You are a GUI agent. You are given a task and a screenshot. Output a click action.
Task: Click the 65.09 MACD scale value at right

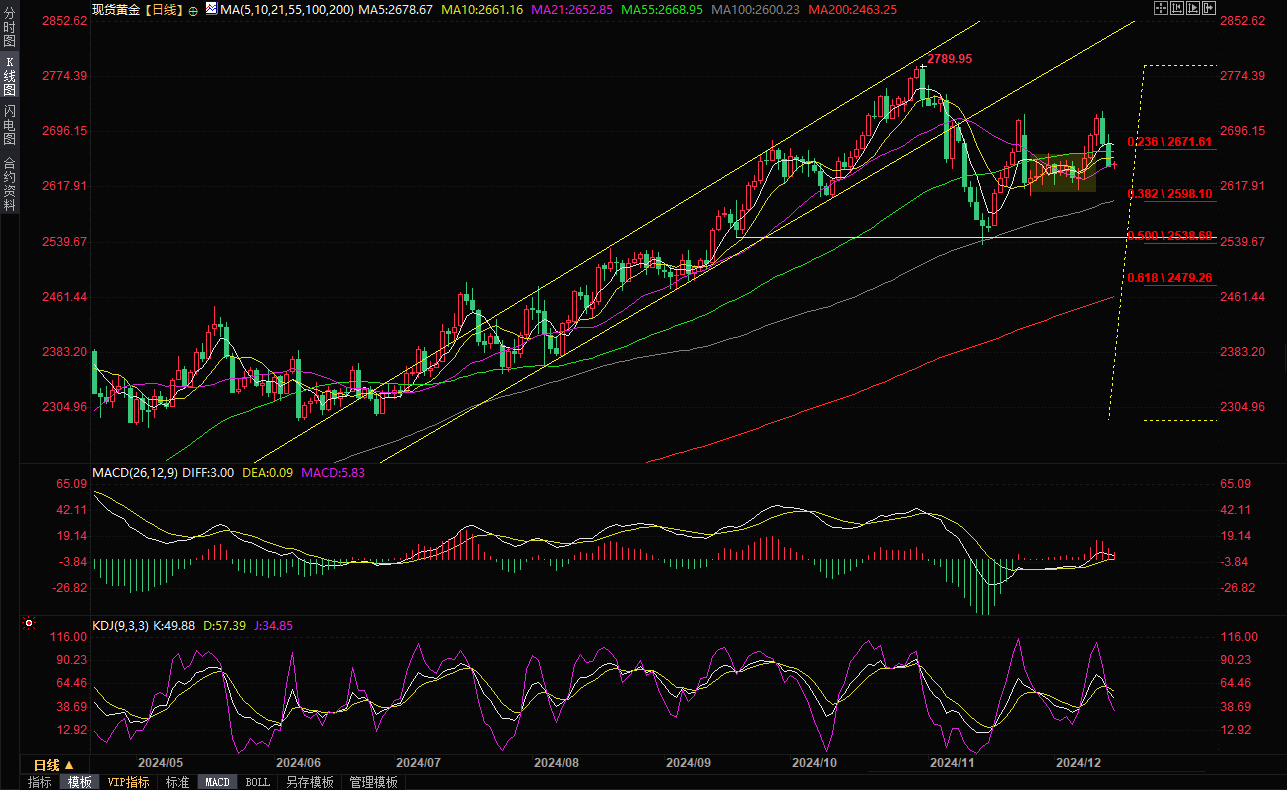tap(1236, 483)
